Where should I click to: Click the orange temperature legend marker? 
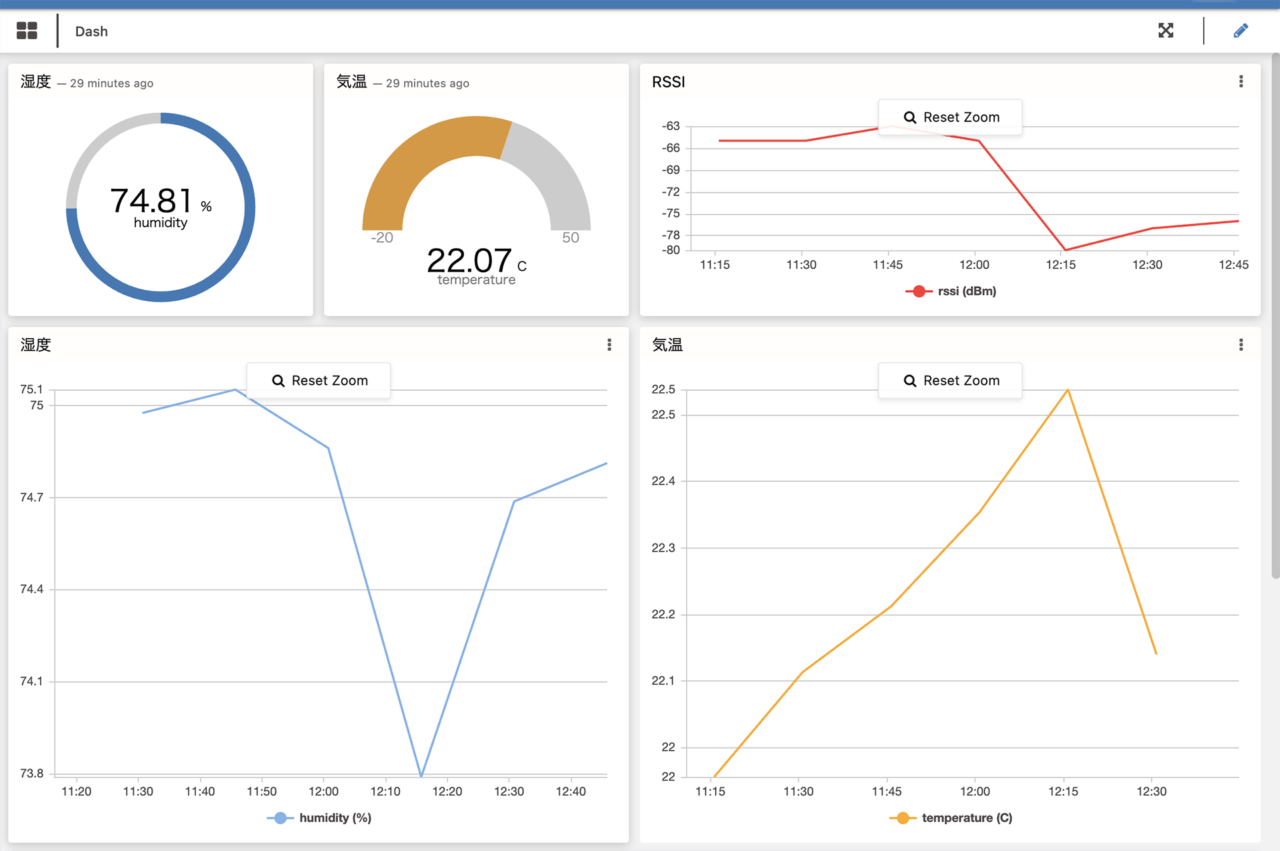903,818
